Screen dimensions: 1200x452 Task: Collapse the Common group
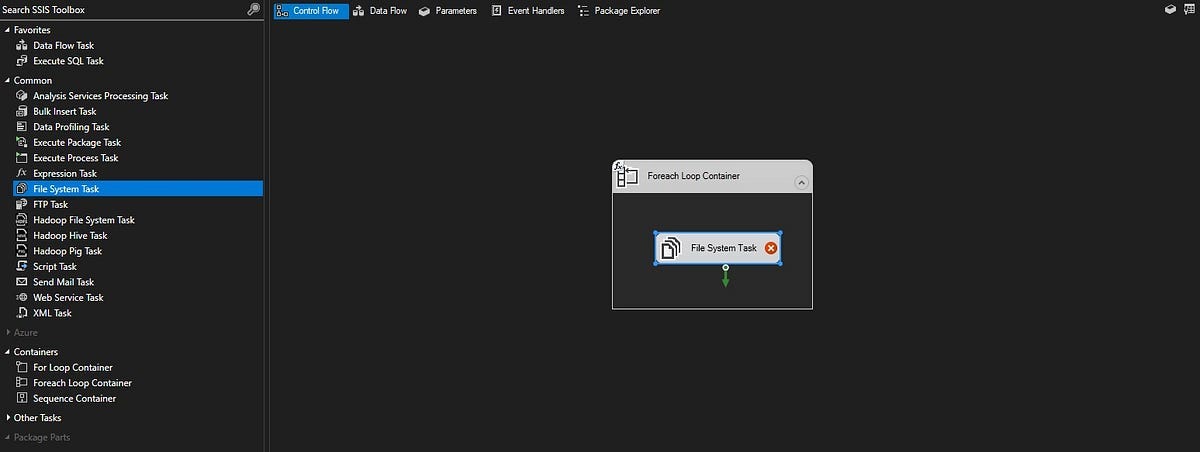[8, 80]
